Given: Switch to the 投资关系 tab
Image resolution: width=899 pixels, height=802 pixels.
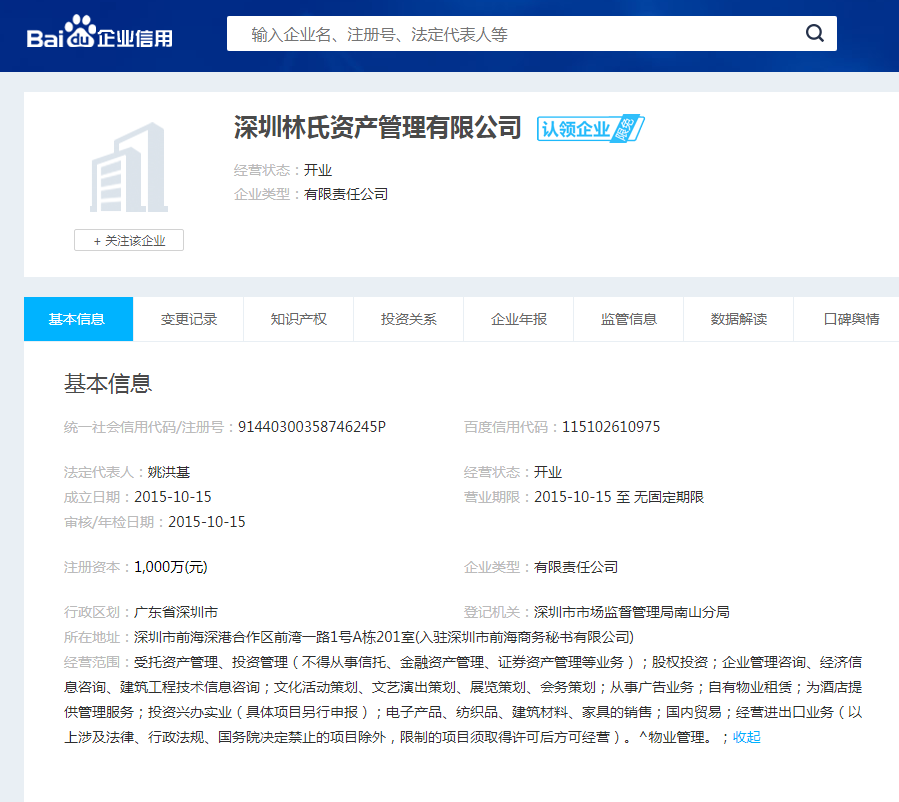Looking at the screenshot, I should click(x=409, y=319).
